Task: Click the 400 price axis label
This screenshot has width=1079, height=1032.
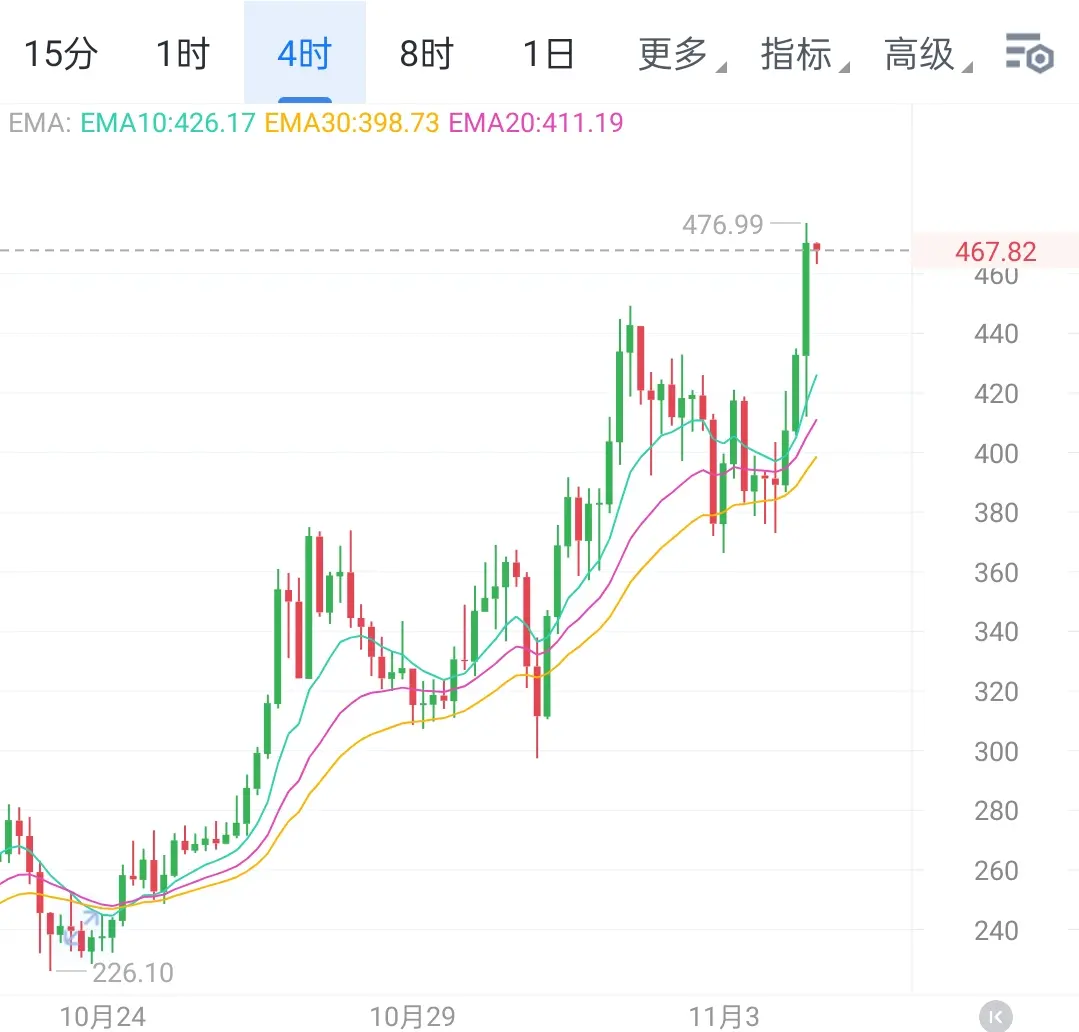Action: coord(996,454)
